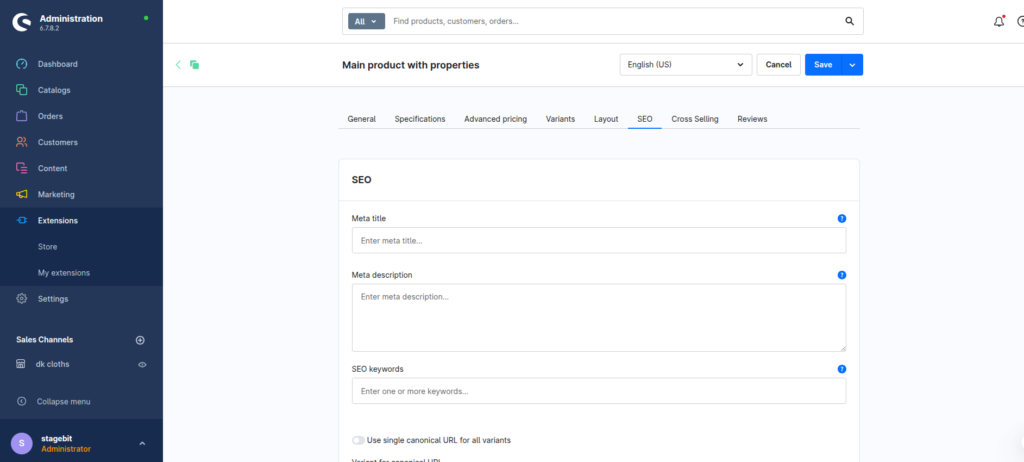Click the Catalogs icon in sidebar
This screenshot has width=1024, height=462.
coord(22,90)
